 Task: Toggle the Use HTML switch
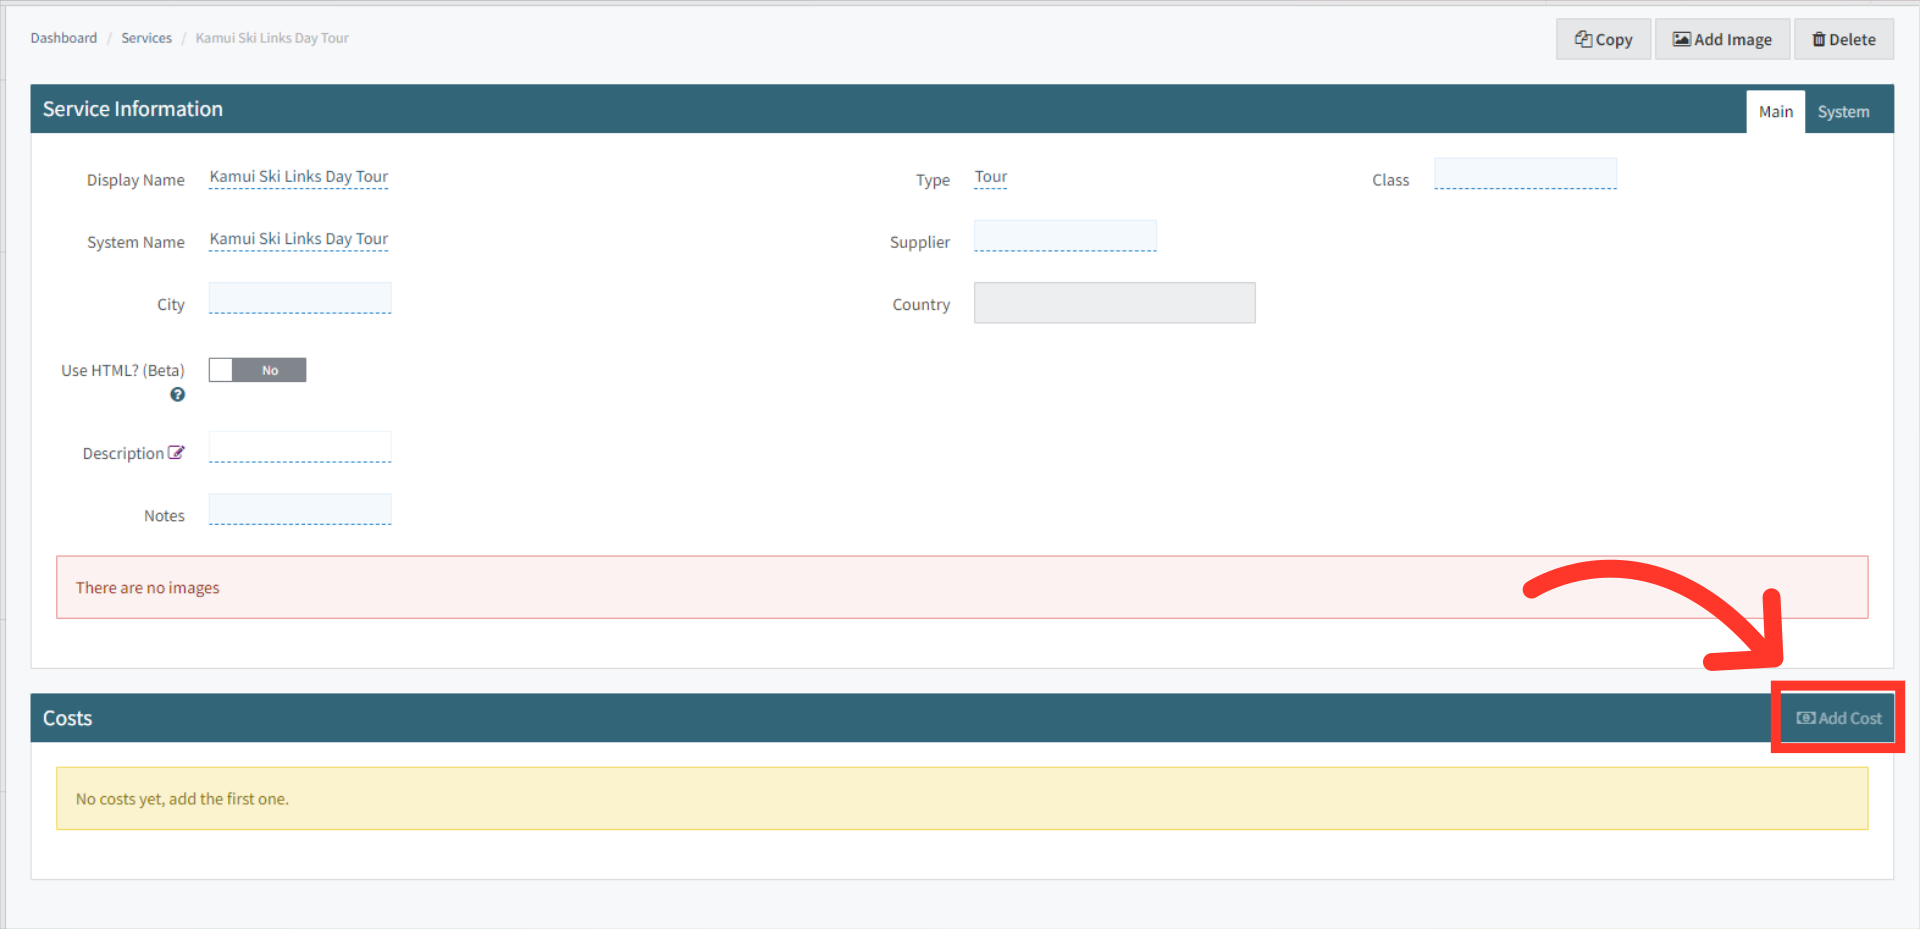tap(257, 370)
